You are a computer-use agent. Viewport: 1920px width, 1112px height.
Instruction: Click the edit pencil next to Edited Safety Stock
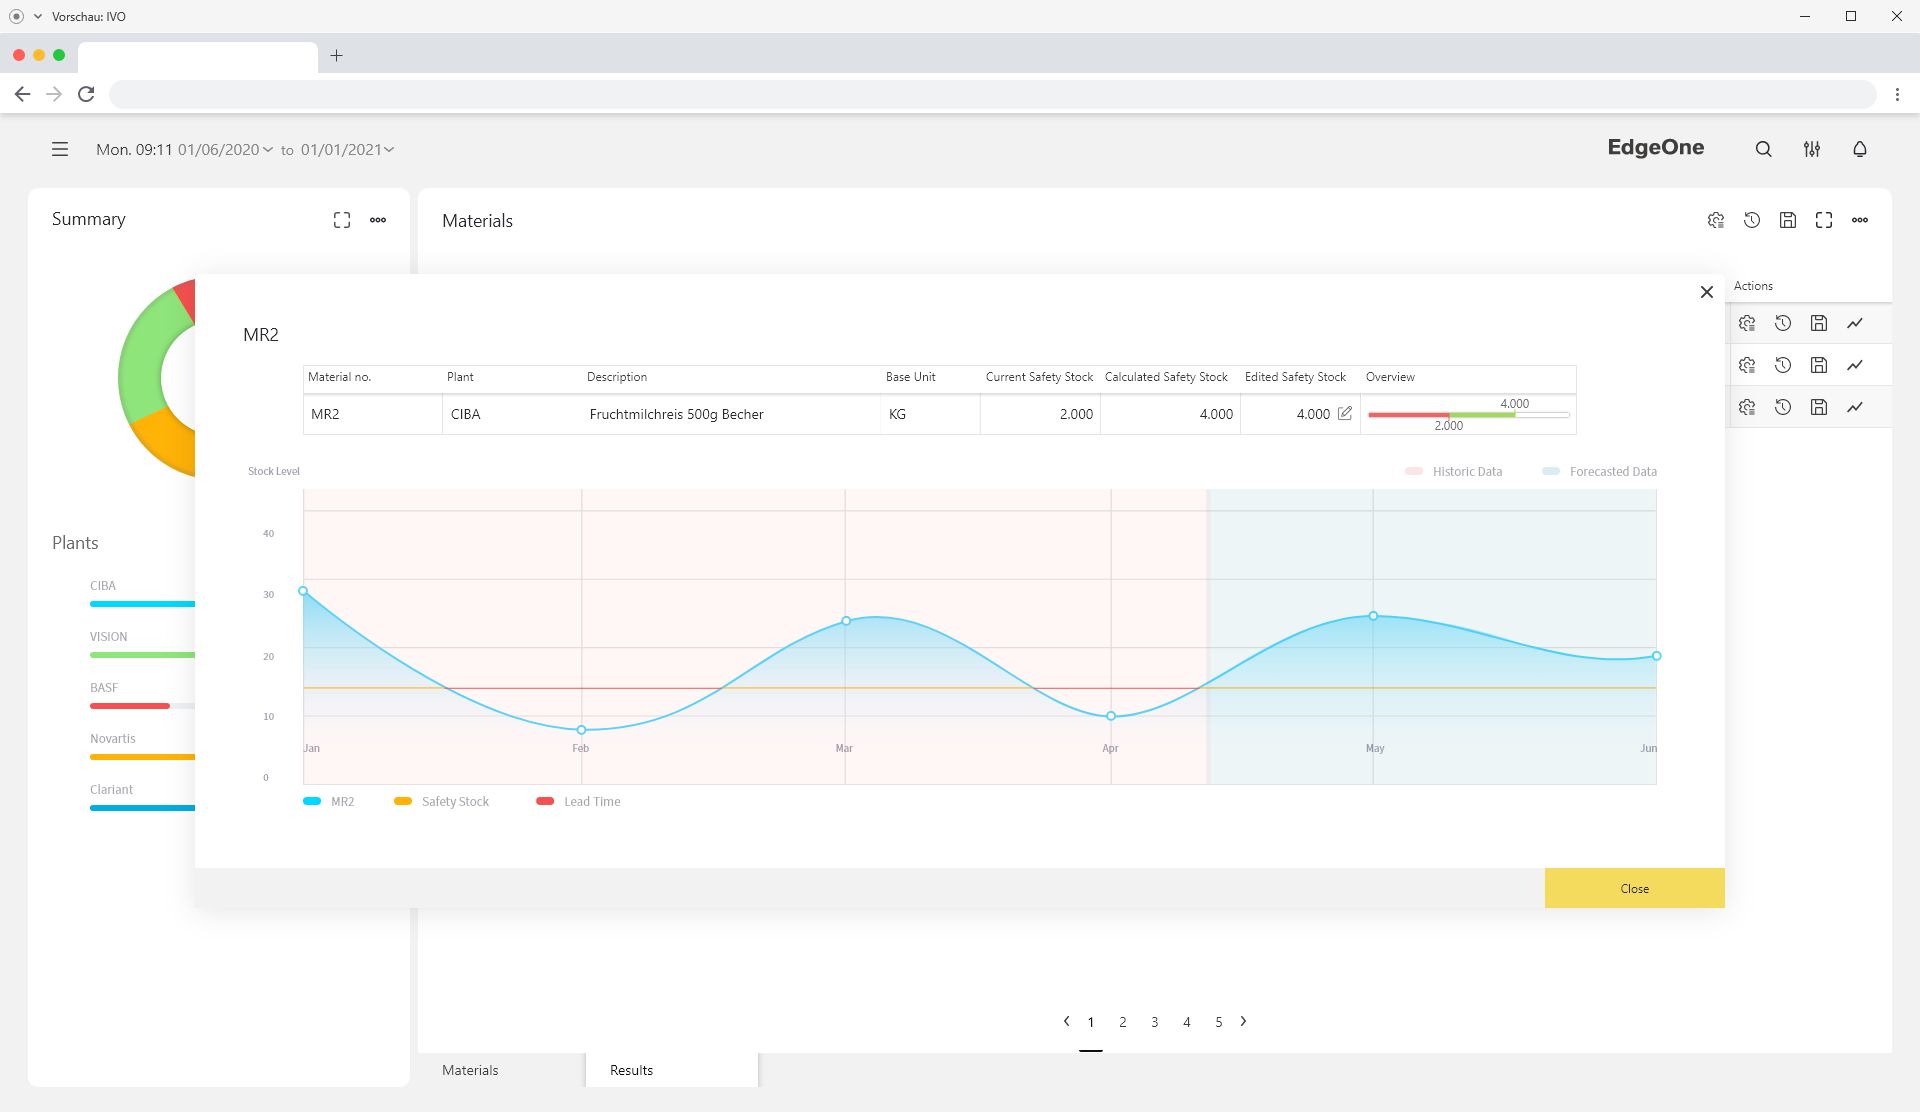(1345, 413)
